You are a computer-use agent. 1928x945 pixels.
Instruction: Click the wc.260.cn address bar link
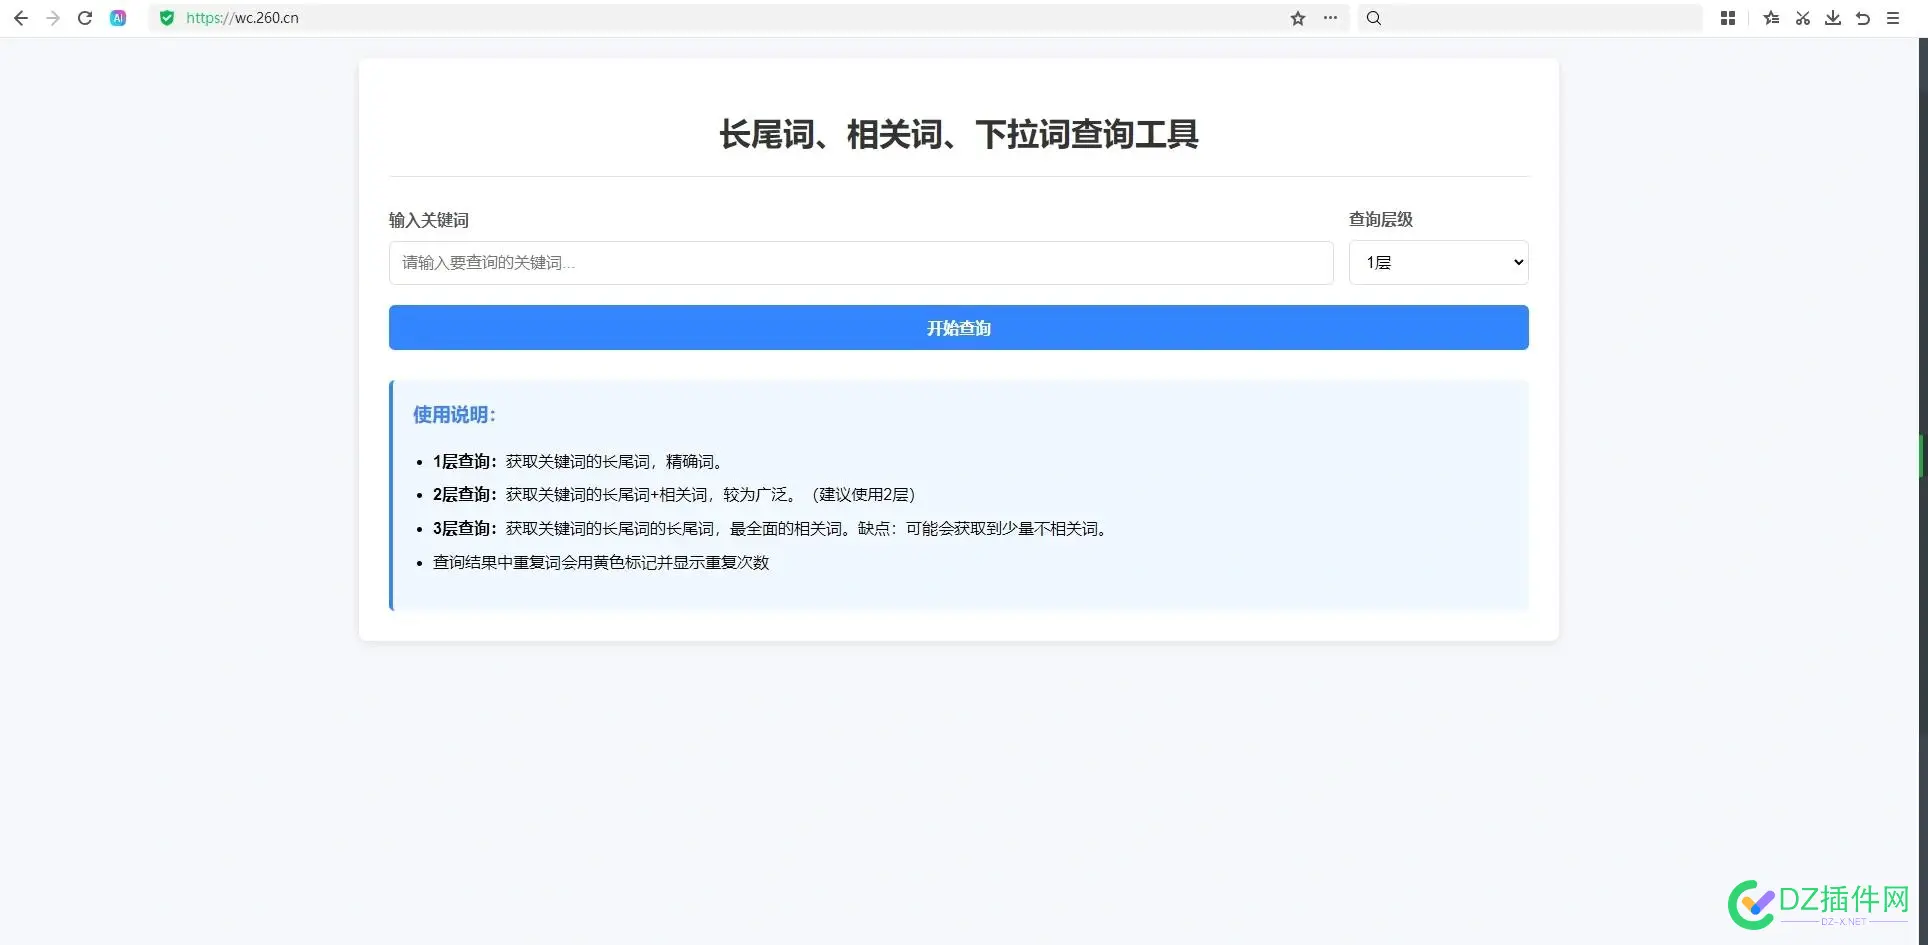pyautogui.click(x=243, y=17)
